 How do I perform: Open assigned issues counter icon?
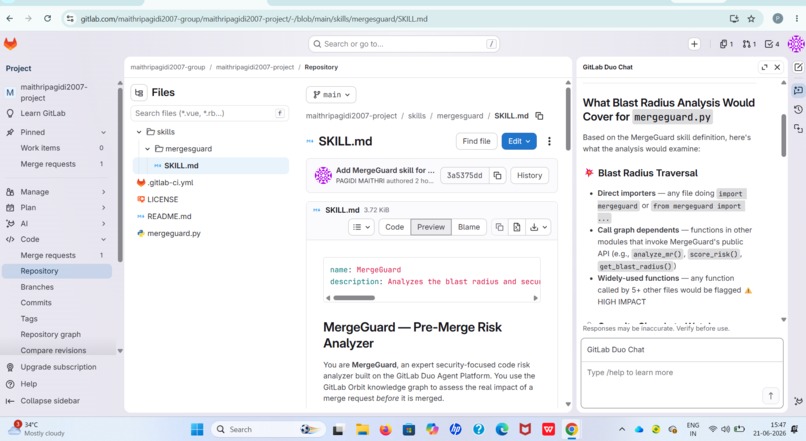pyautogui.click(x=726, y=44)
